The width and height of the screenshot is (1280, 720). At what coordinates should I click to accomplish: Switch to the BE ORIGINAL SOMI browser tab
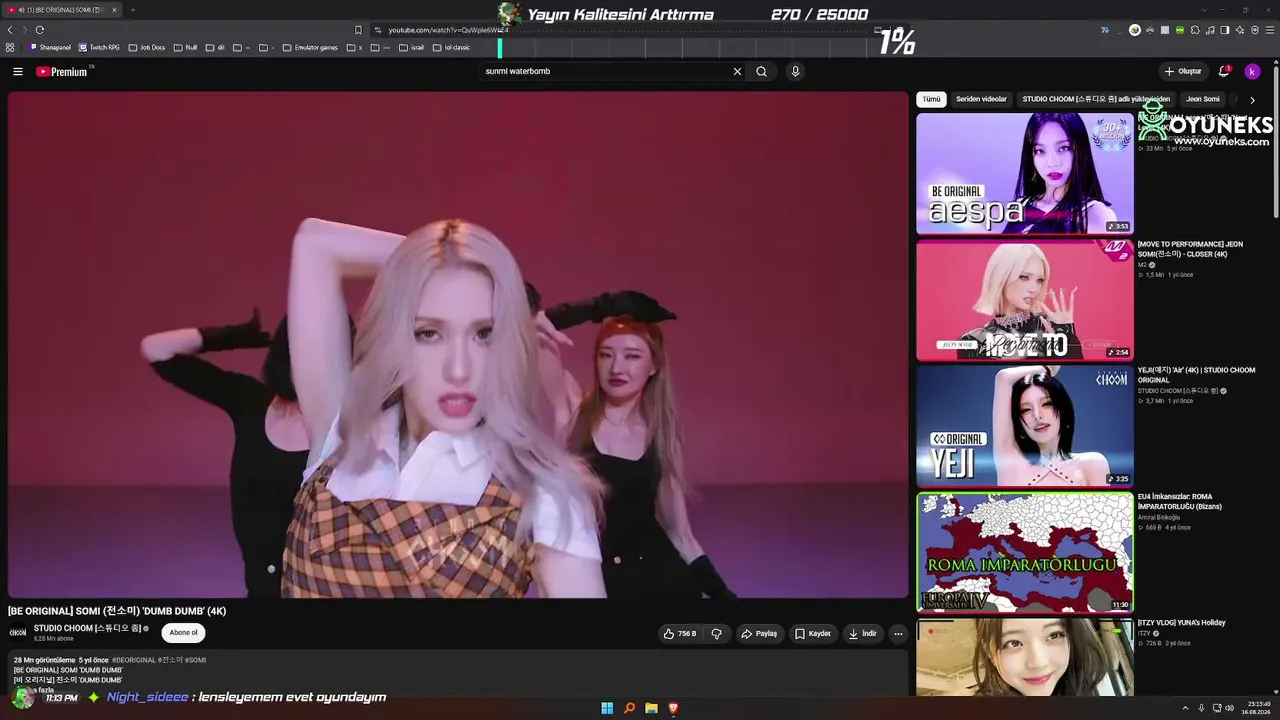coord(61,10)
